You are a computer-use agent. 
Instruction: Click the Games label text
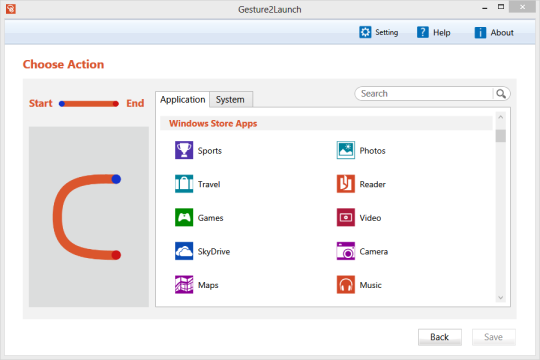coord(210,218)
